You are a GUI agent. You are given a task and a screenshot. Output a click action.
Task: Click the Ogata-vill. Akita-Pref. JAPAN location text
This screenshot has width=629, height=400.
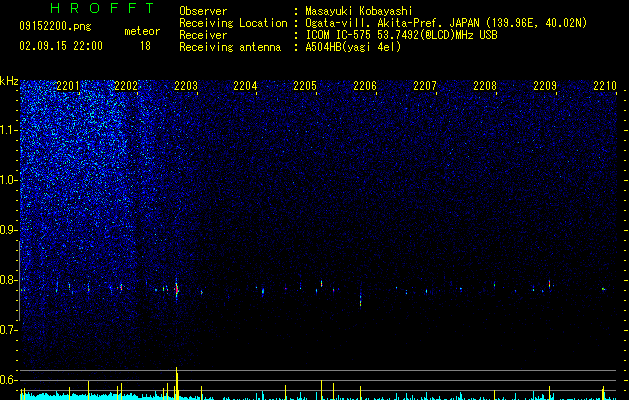[446, 23]
